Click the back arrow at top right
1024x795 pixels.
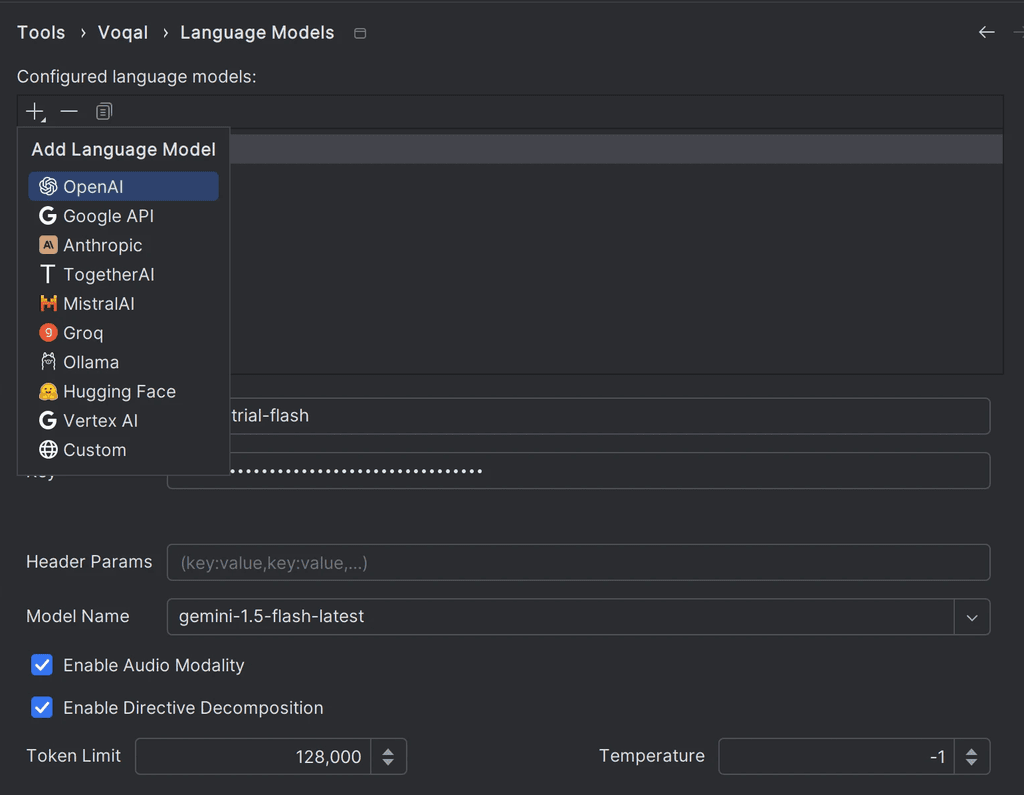(987, 32)
